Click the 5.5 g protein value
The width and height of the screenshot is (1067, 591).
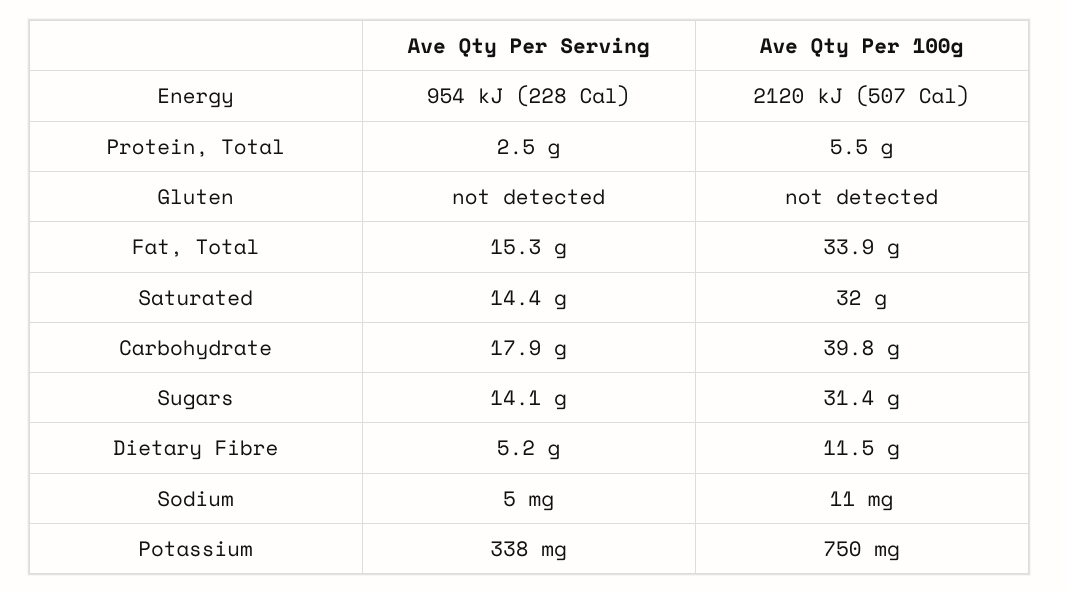861,147
